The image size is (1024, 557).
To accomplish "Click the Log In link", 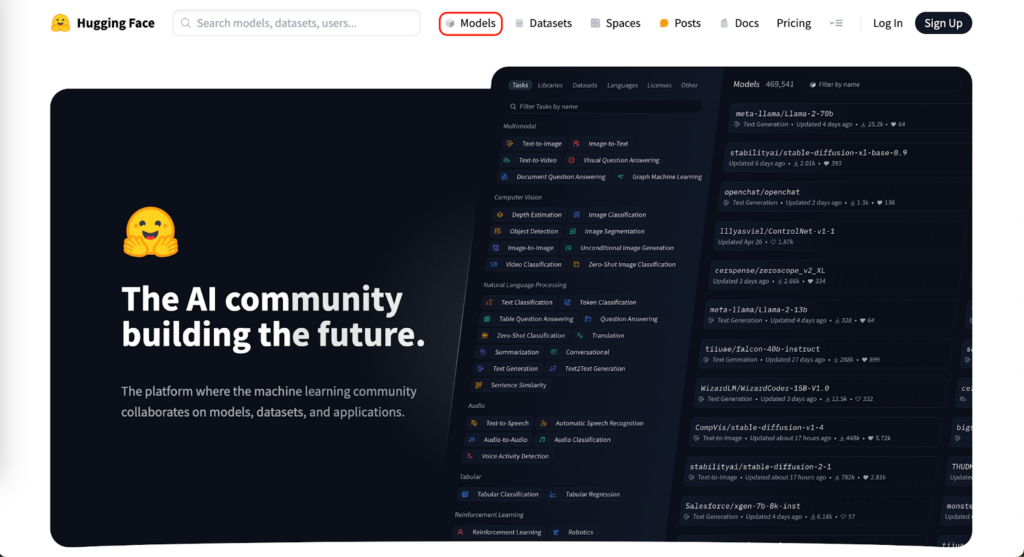I will 887,23.
